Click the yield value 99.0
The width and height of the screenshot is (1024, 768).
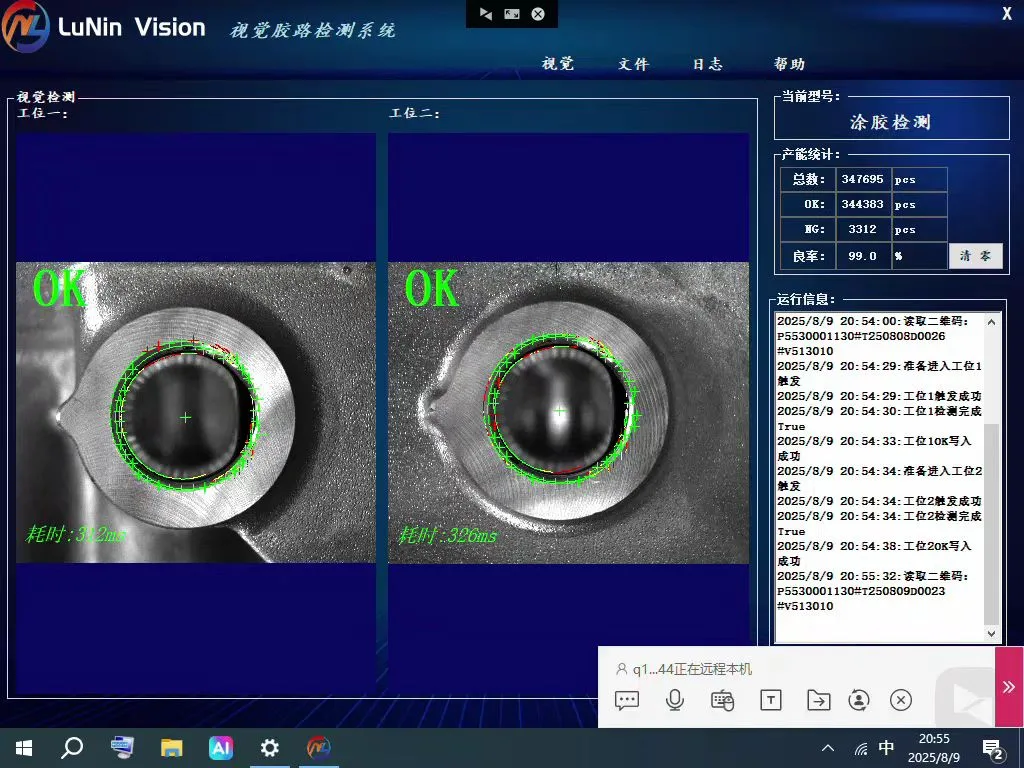click(x=863, y=256)
